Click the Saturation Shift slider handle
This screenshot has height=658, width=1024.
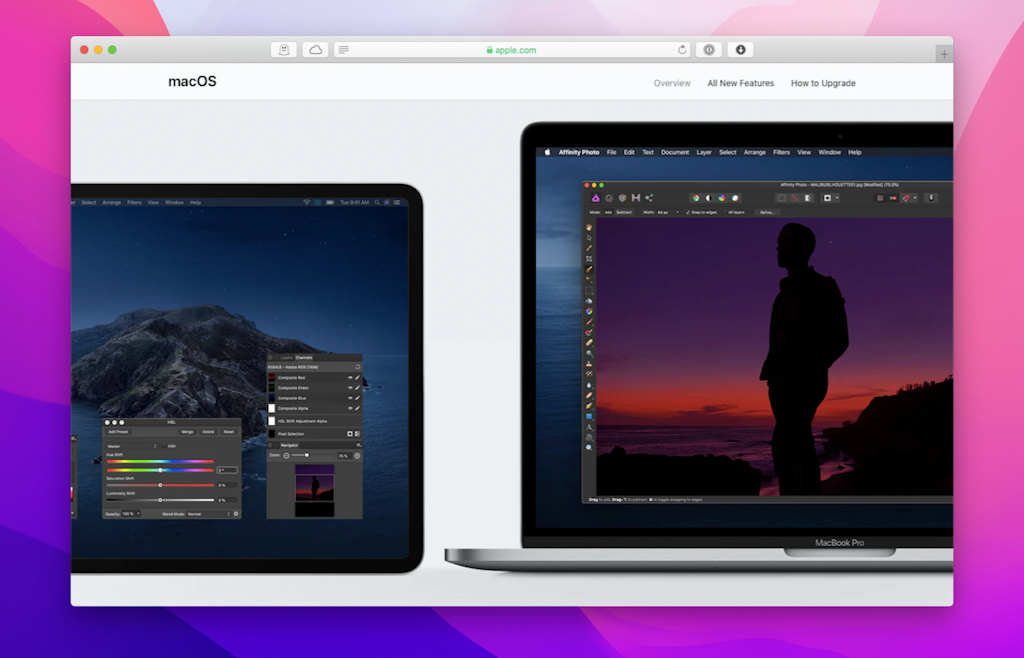(x=160, y=485)
